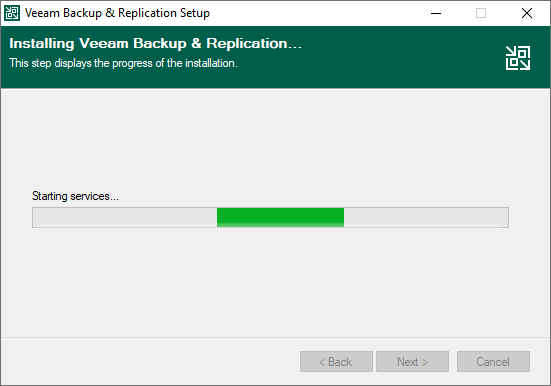The height and width of the screenshot is (386, 551).
Task: Click the "Installing Veeam Backup & Replication..." heading
Action: [x=155, y=43]
